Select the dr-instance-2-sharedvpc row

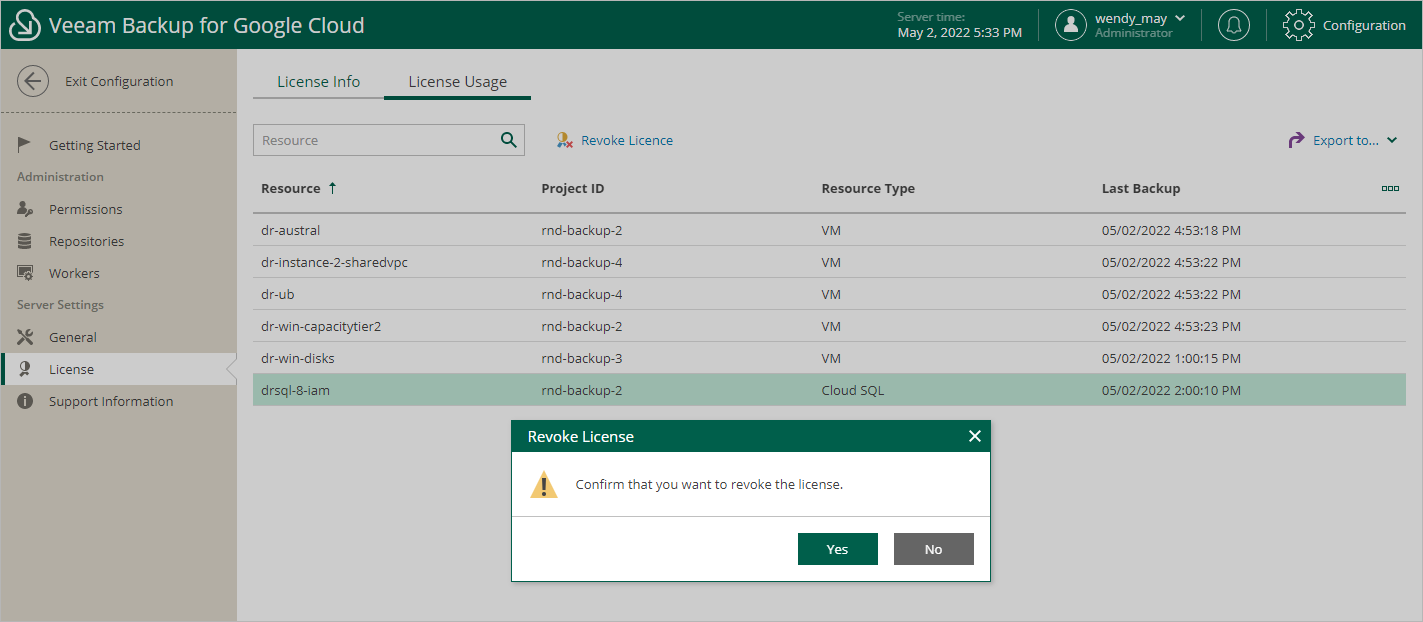tap(829, 262)
